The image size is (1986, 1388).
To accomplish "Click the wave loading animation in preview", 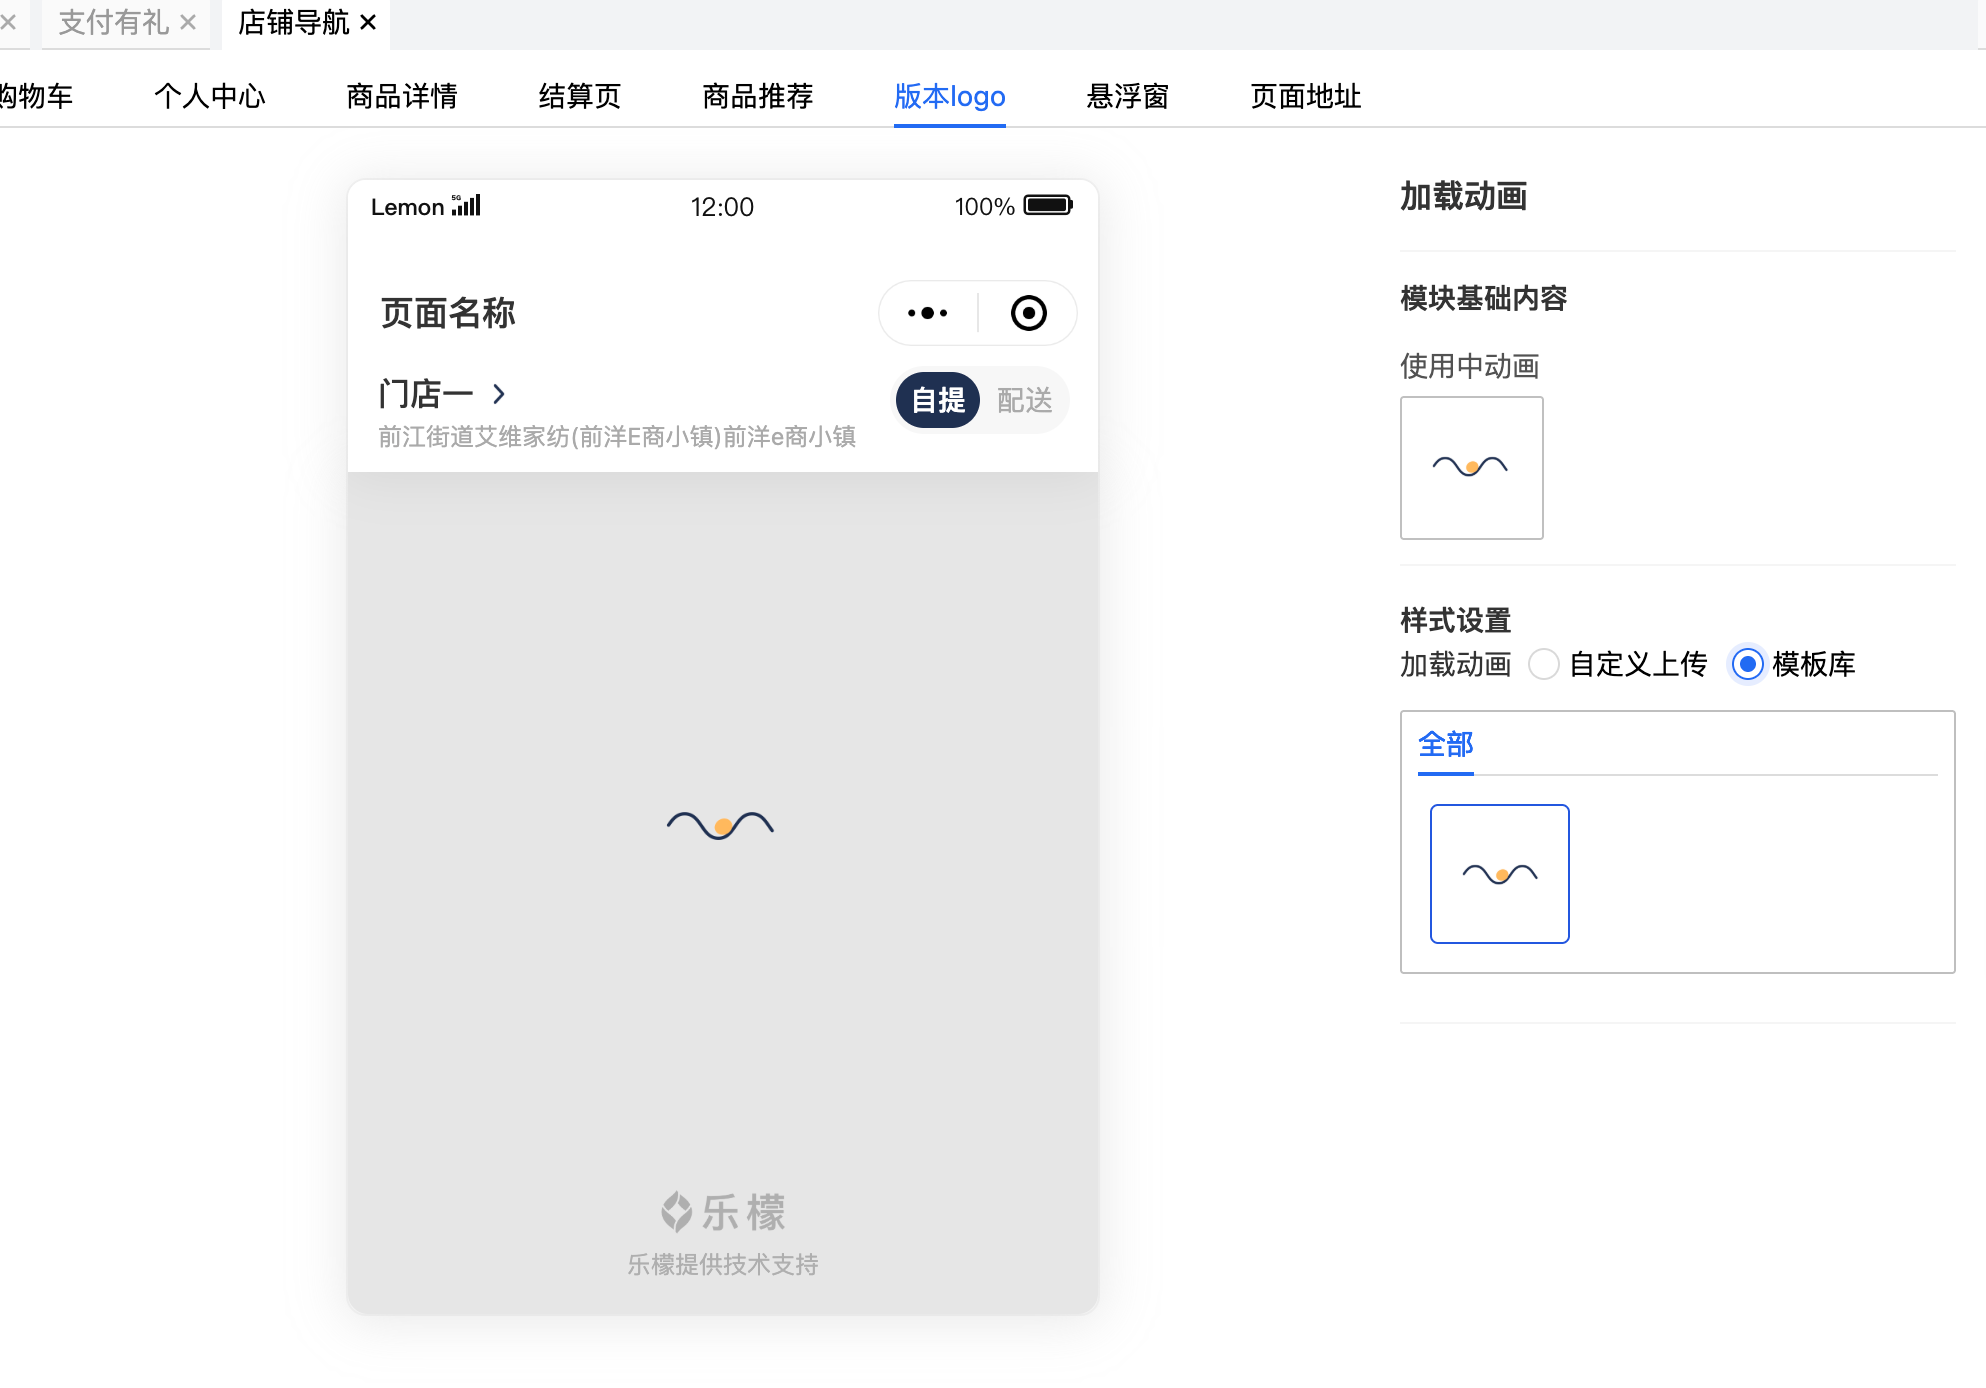I will point(720,825).
